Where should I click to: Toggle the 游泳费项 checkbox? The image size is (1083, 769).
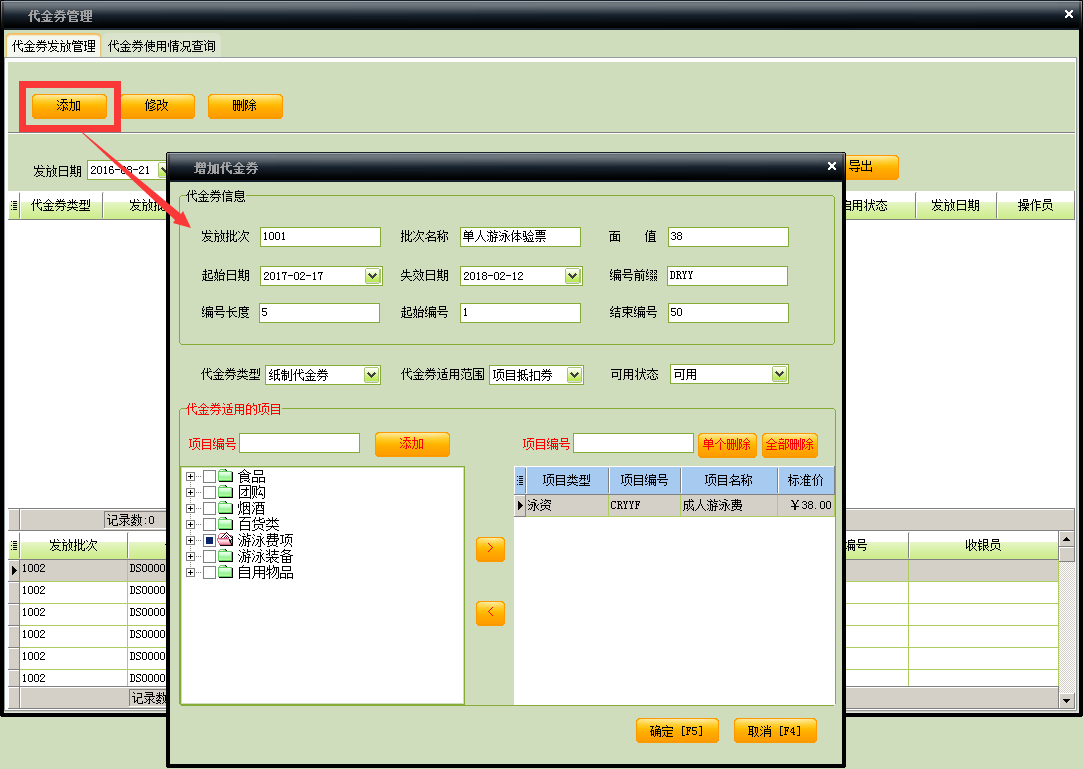point(209,540)
